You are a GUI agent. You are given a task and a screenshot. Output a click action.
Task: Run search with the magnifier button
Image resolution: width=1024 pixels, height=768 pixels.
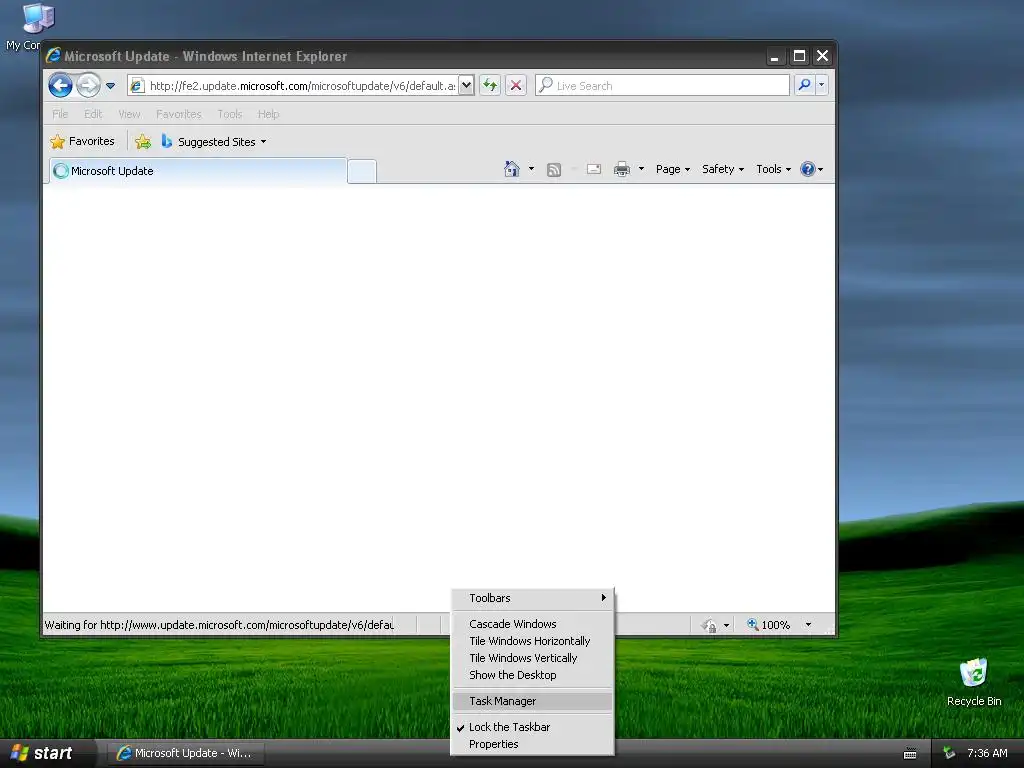click(x=805, y=85)
